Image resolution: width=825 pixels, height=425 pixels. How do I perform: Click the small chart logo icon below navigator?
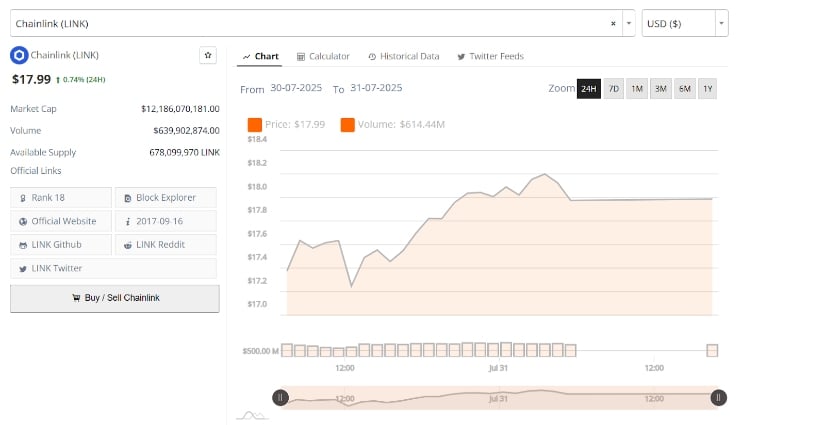click(x=252, y=416)
